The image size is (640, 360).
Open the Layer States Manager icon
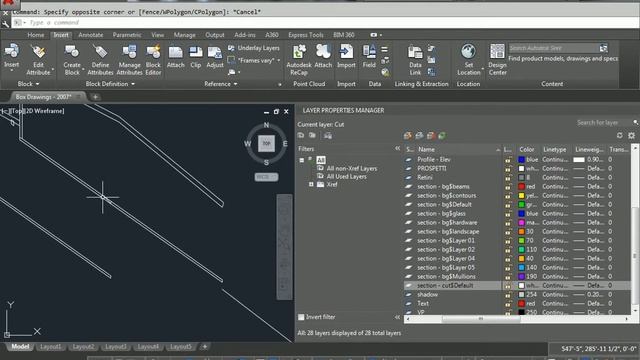click(328, 136)
